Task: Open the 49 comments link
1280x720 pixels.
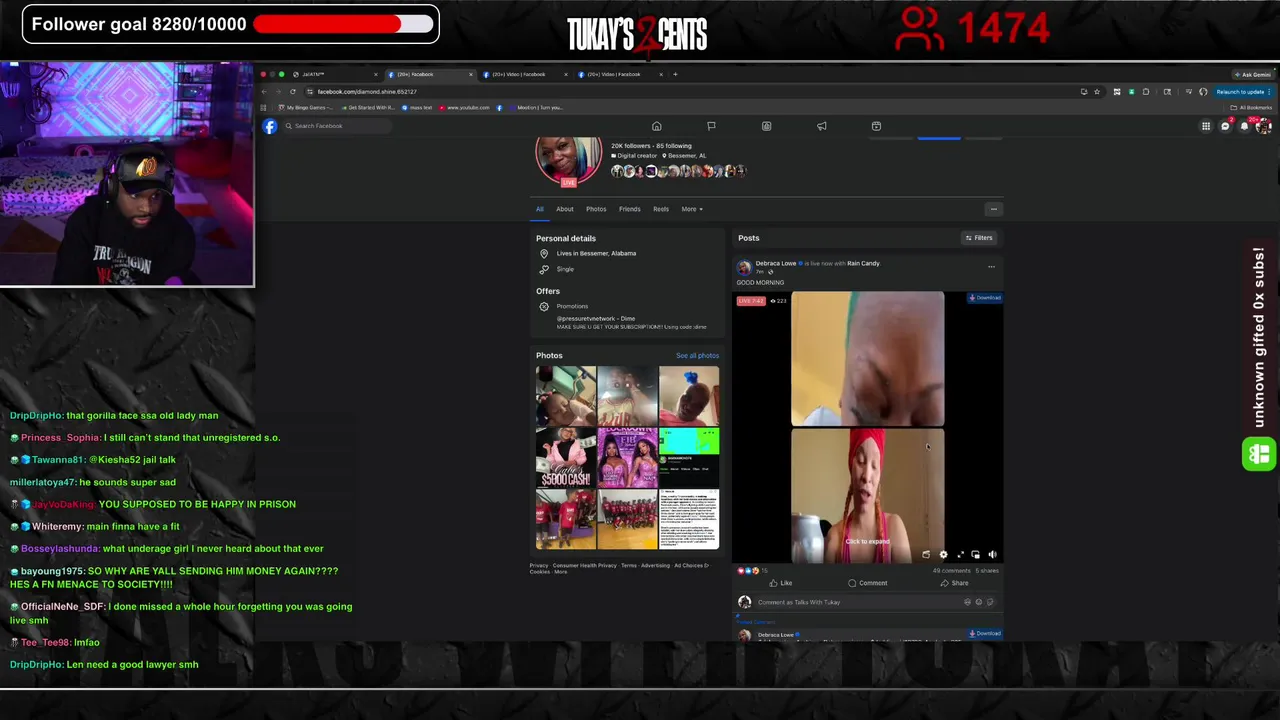Action: tap(950, 570)
